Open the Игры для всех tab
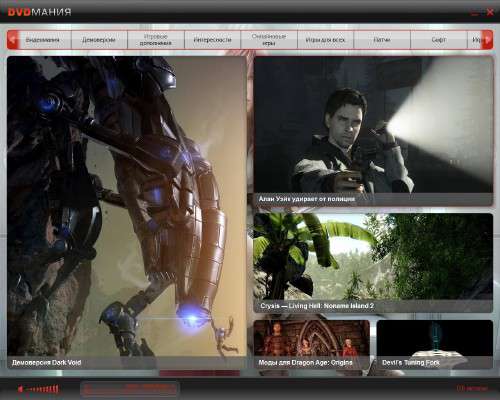500x400 pixels. pyautogui.click(x=325, y=40)
